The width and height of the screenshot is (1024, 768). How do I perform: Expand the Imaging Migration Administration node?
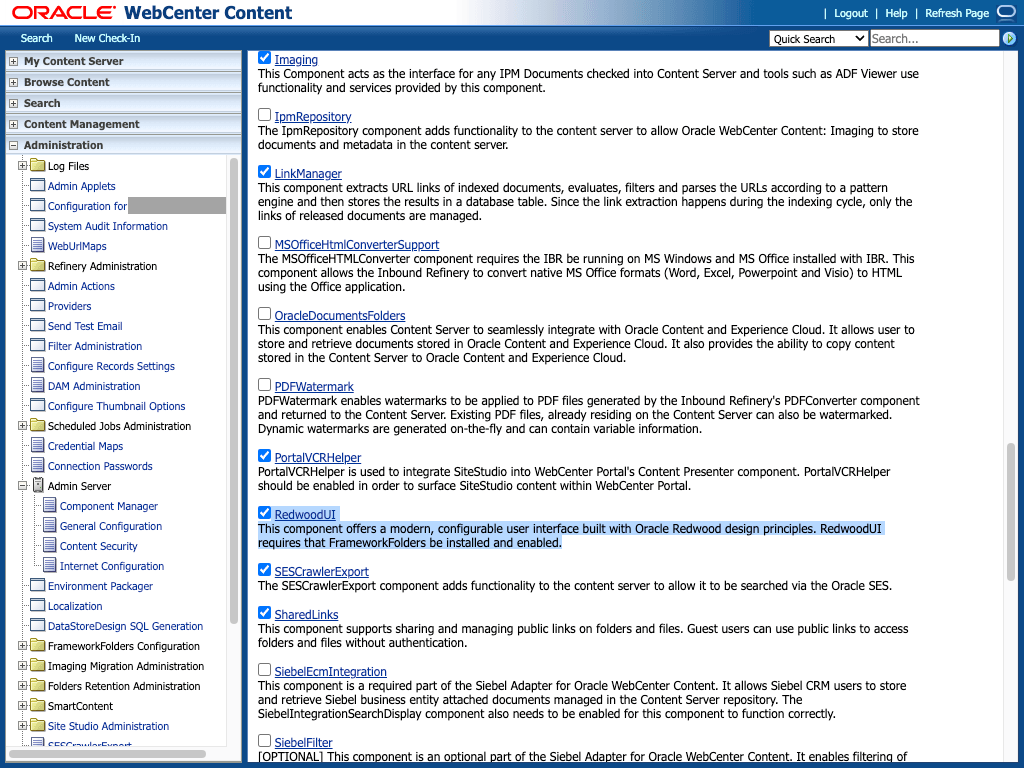tap(22, 666)
